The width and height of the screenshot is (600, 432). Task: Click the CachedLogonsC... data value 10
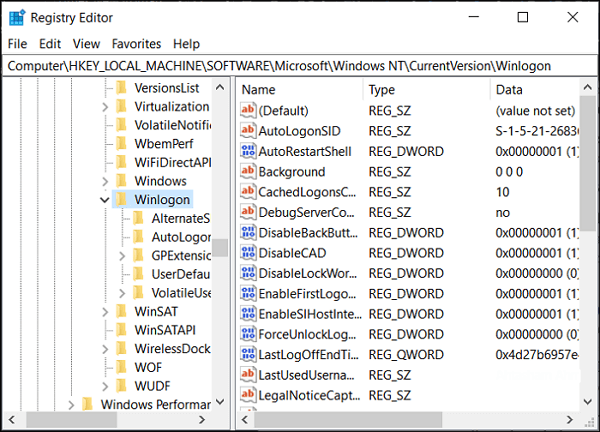[502, 192]
